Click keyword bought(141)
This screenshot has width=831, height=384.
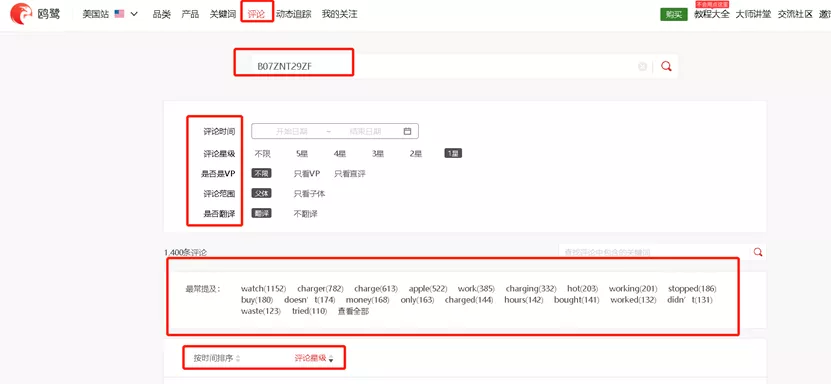click(x=576, y=300)
